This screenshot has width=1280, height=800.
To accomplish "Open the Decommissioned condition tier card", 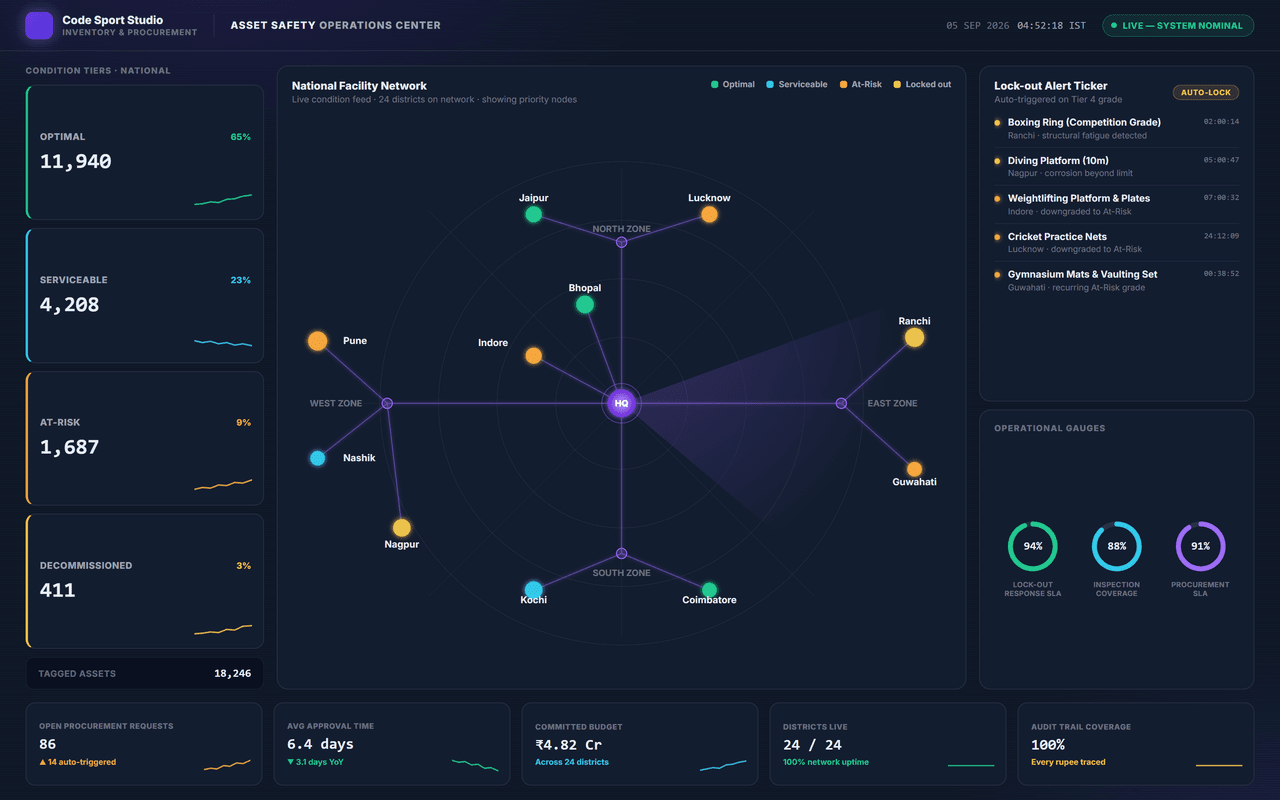I will (145, 581).
